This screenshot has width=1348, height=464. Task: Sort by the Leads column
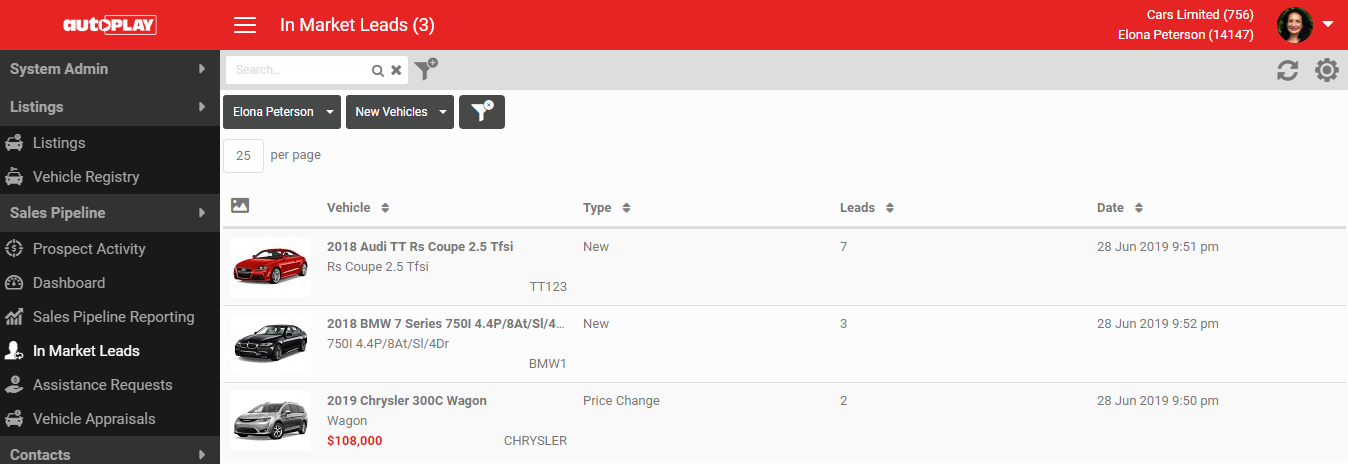pos(867,208)
